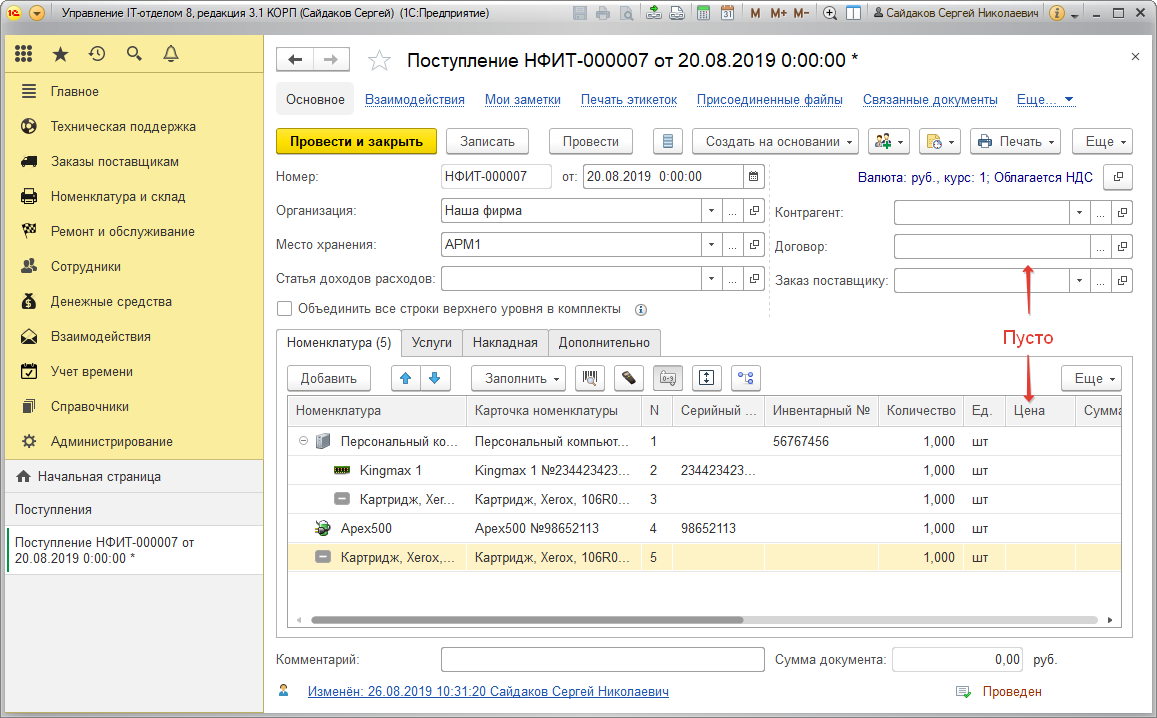Click the search magnifier icon
1157x718 pixels.
tap(134, 53)
